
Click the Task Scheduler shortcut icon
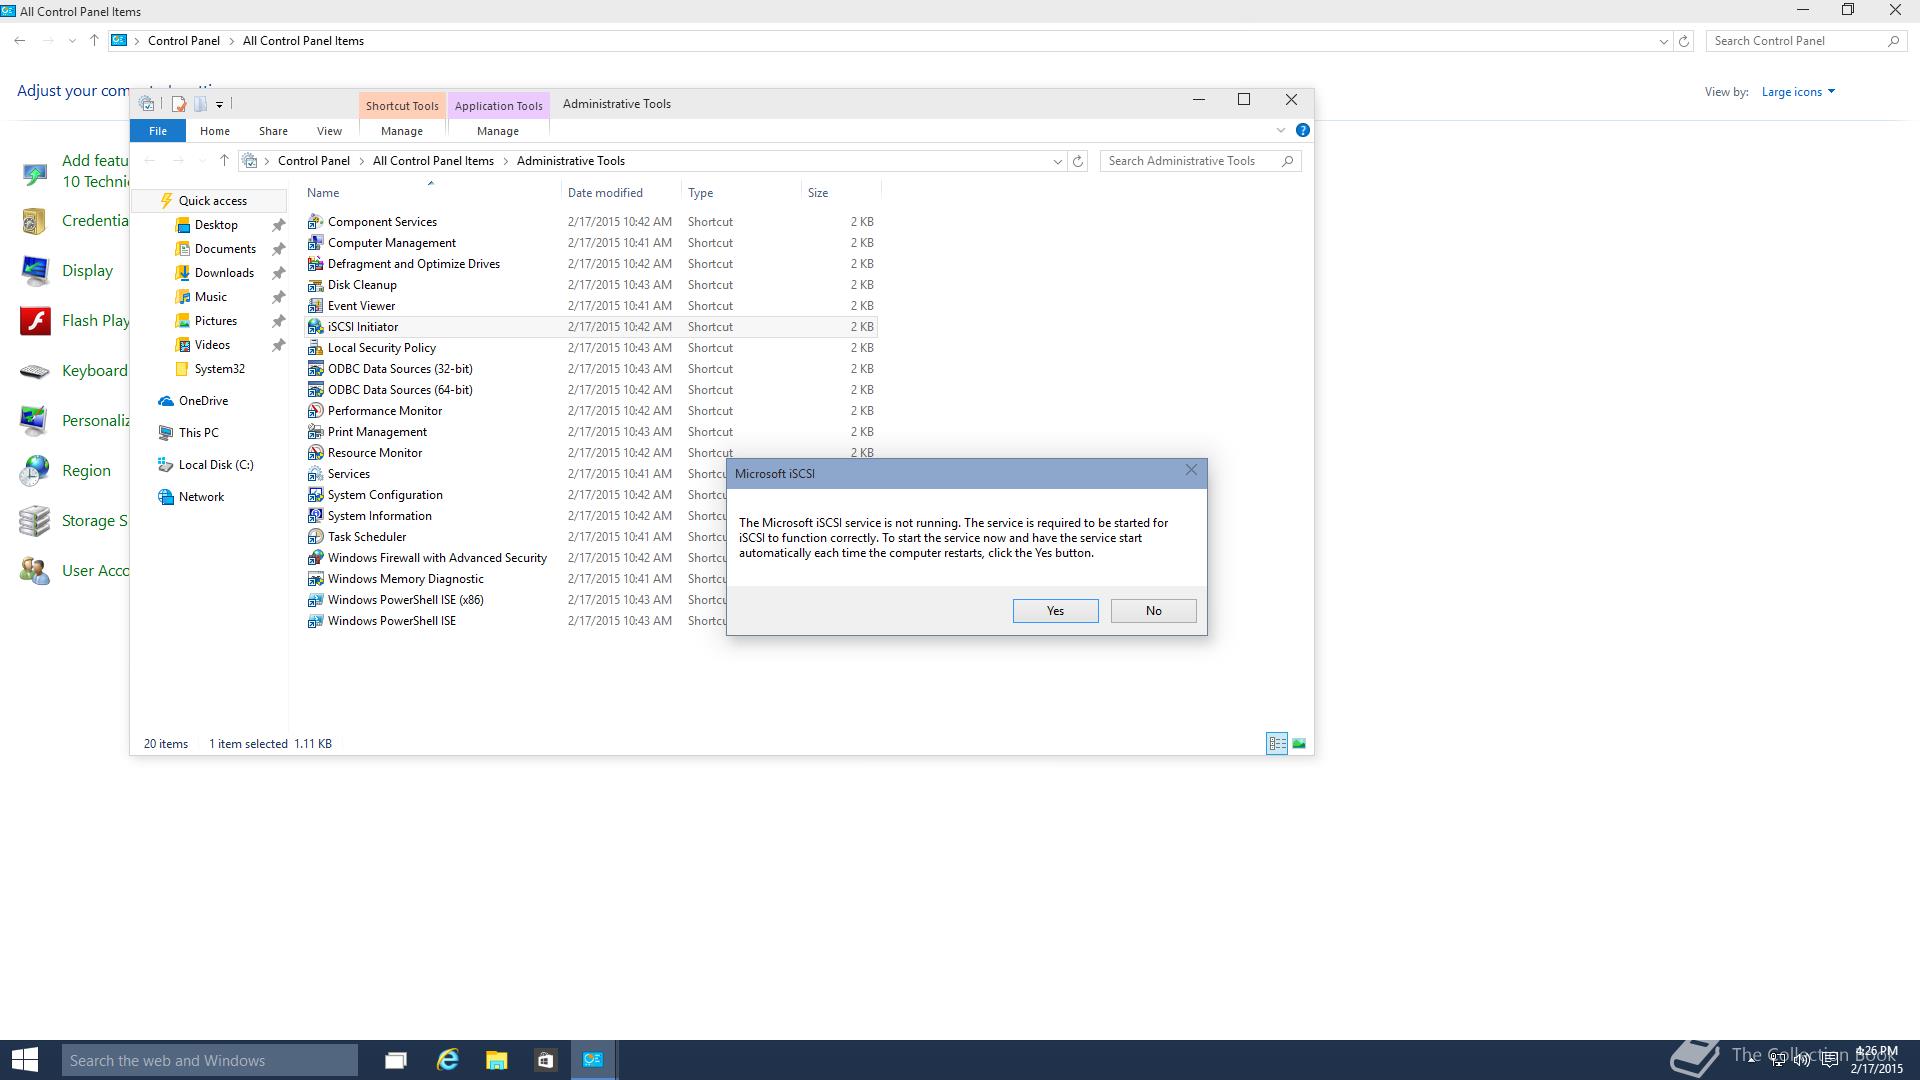(315, 537)
